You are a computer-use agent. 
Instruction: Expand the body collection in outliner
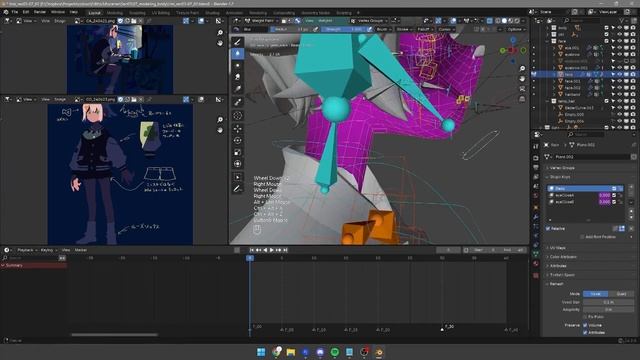click(x=548, y=28)
